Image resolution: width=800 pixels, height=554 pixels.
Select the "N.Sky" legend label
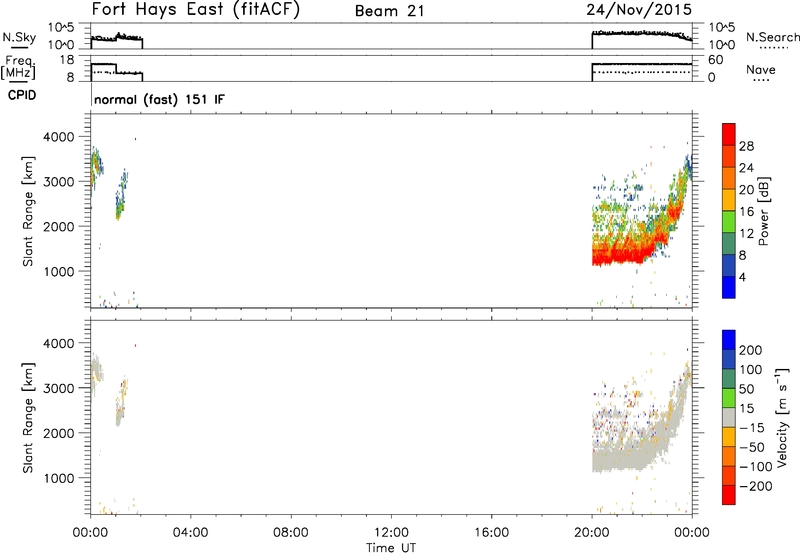coord(19,37)
